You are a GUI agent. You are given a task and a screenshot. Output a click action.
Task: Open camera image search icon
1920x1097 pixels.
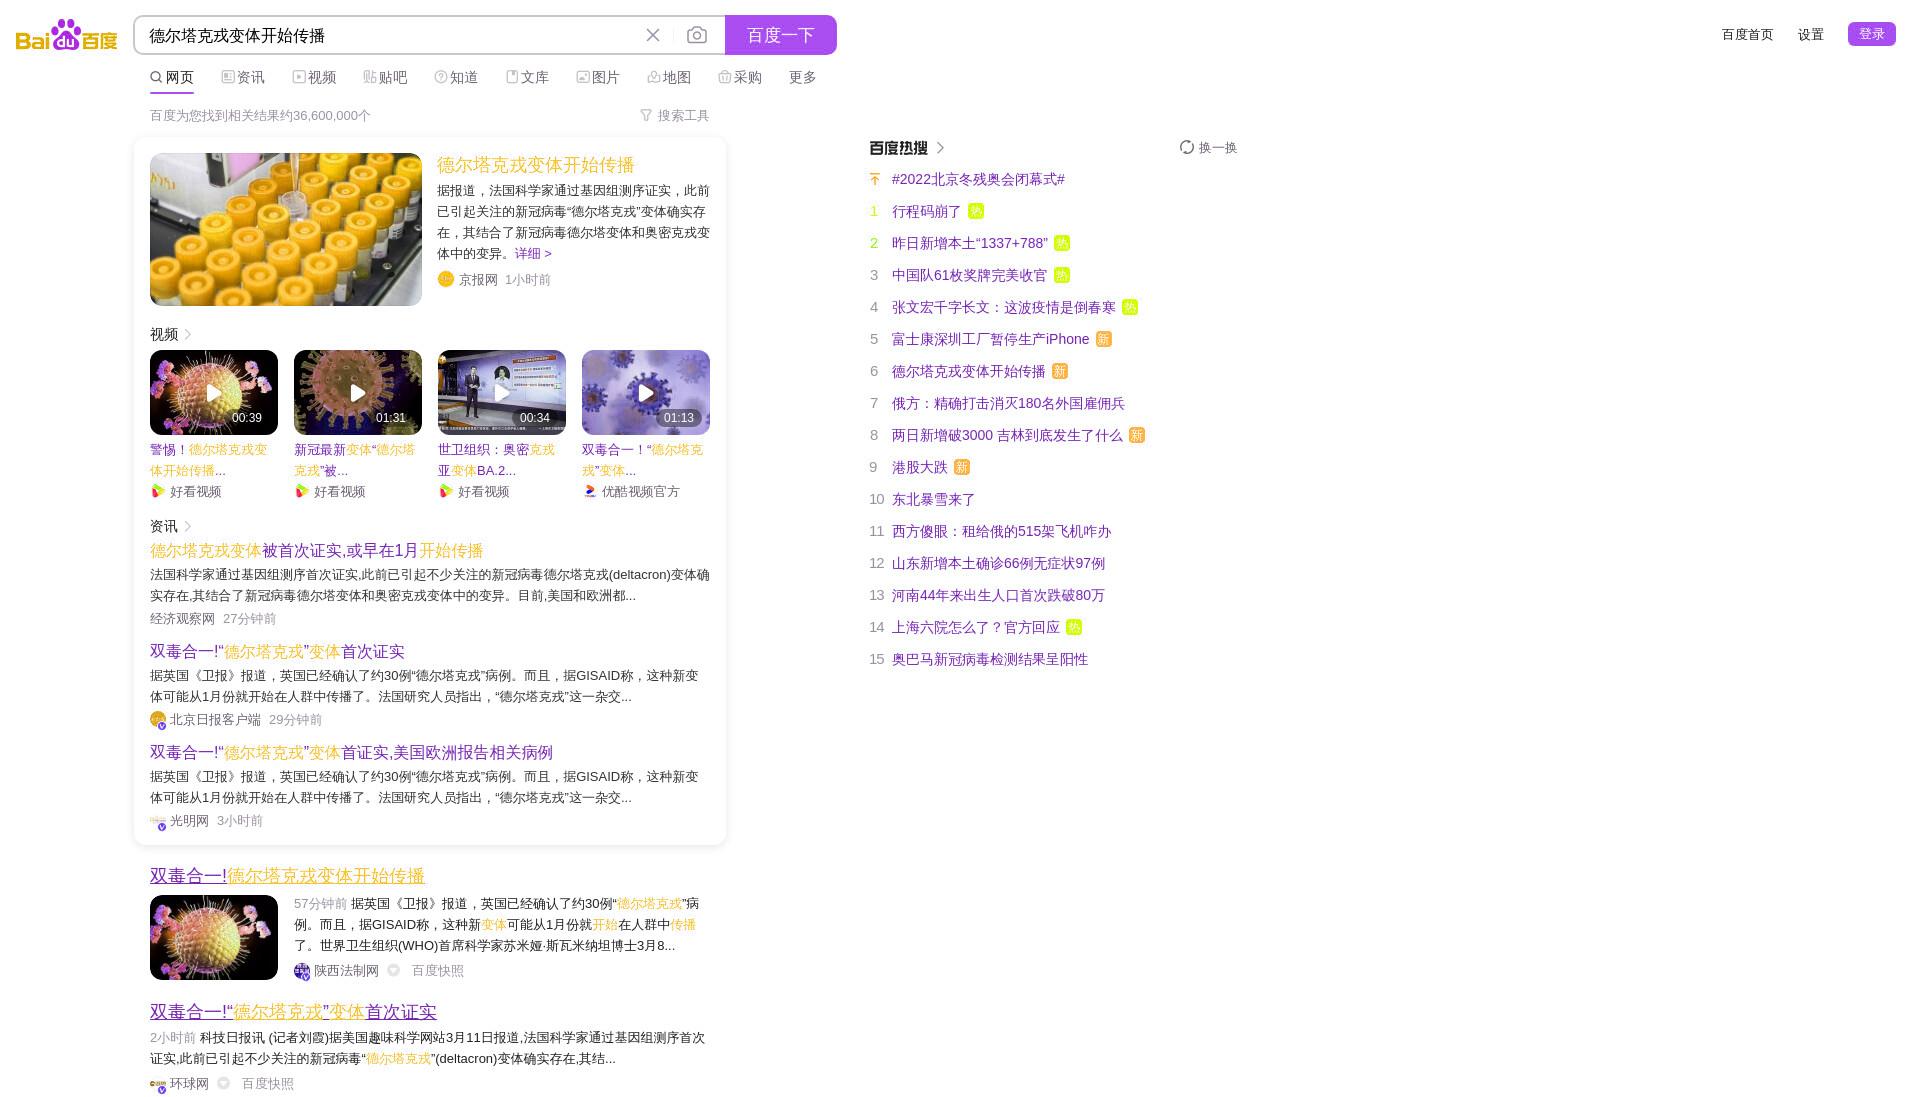click(697, 35)
